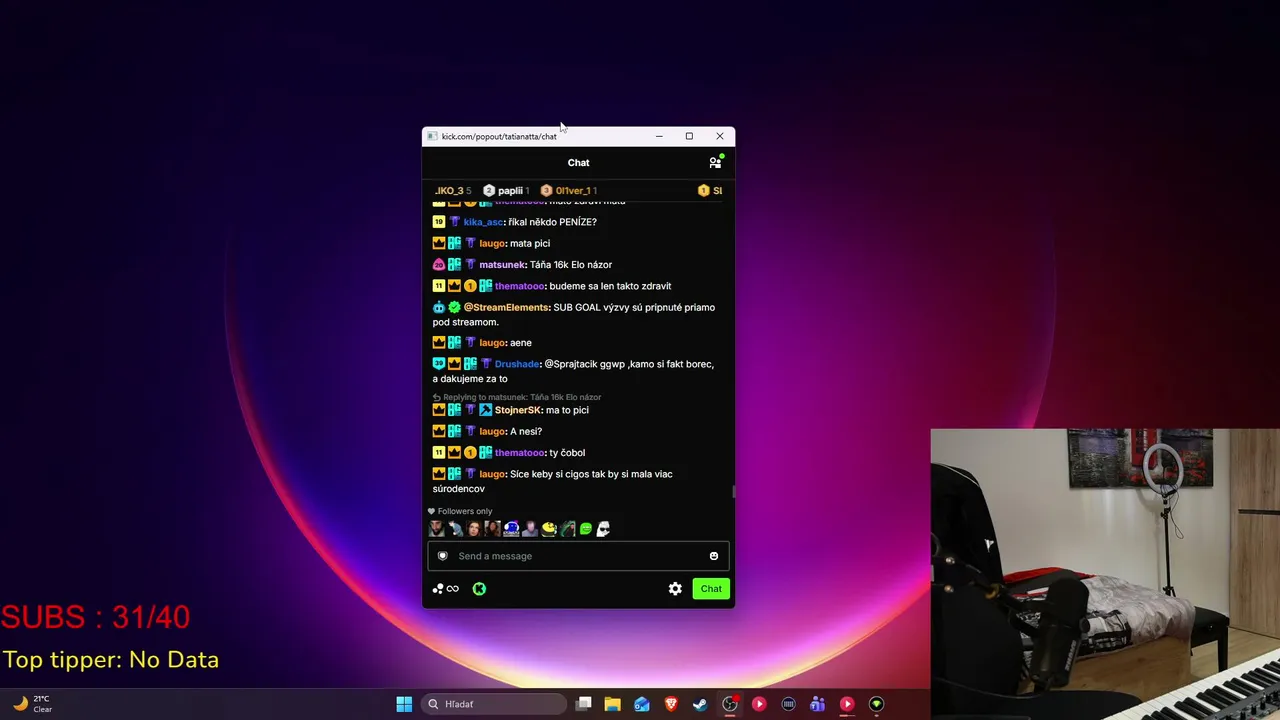The height and width of the screenshot is (720, 1280).
Task: Click the popout window address kick.com/popout/tatianatta/chat
Action: tap(499, 136)
